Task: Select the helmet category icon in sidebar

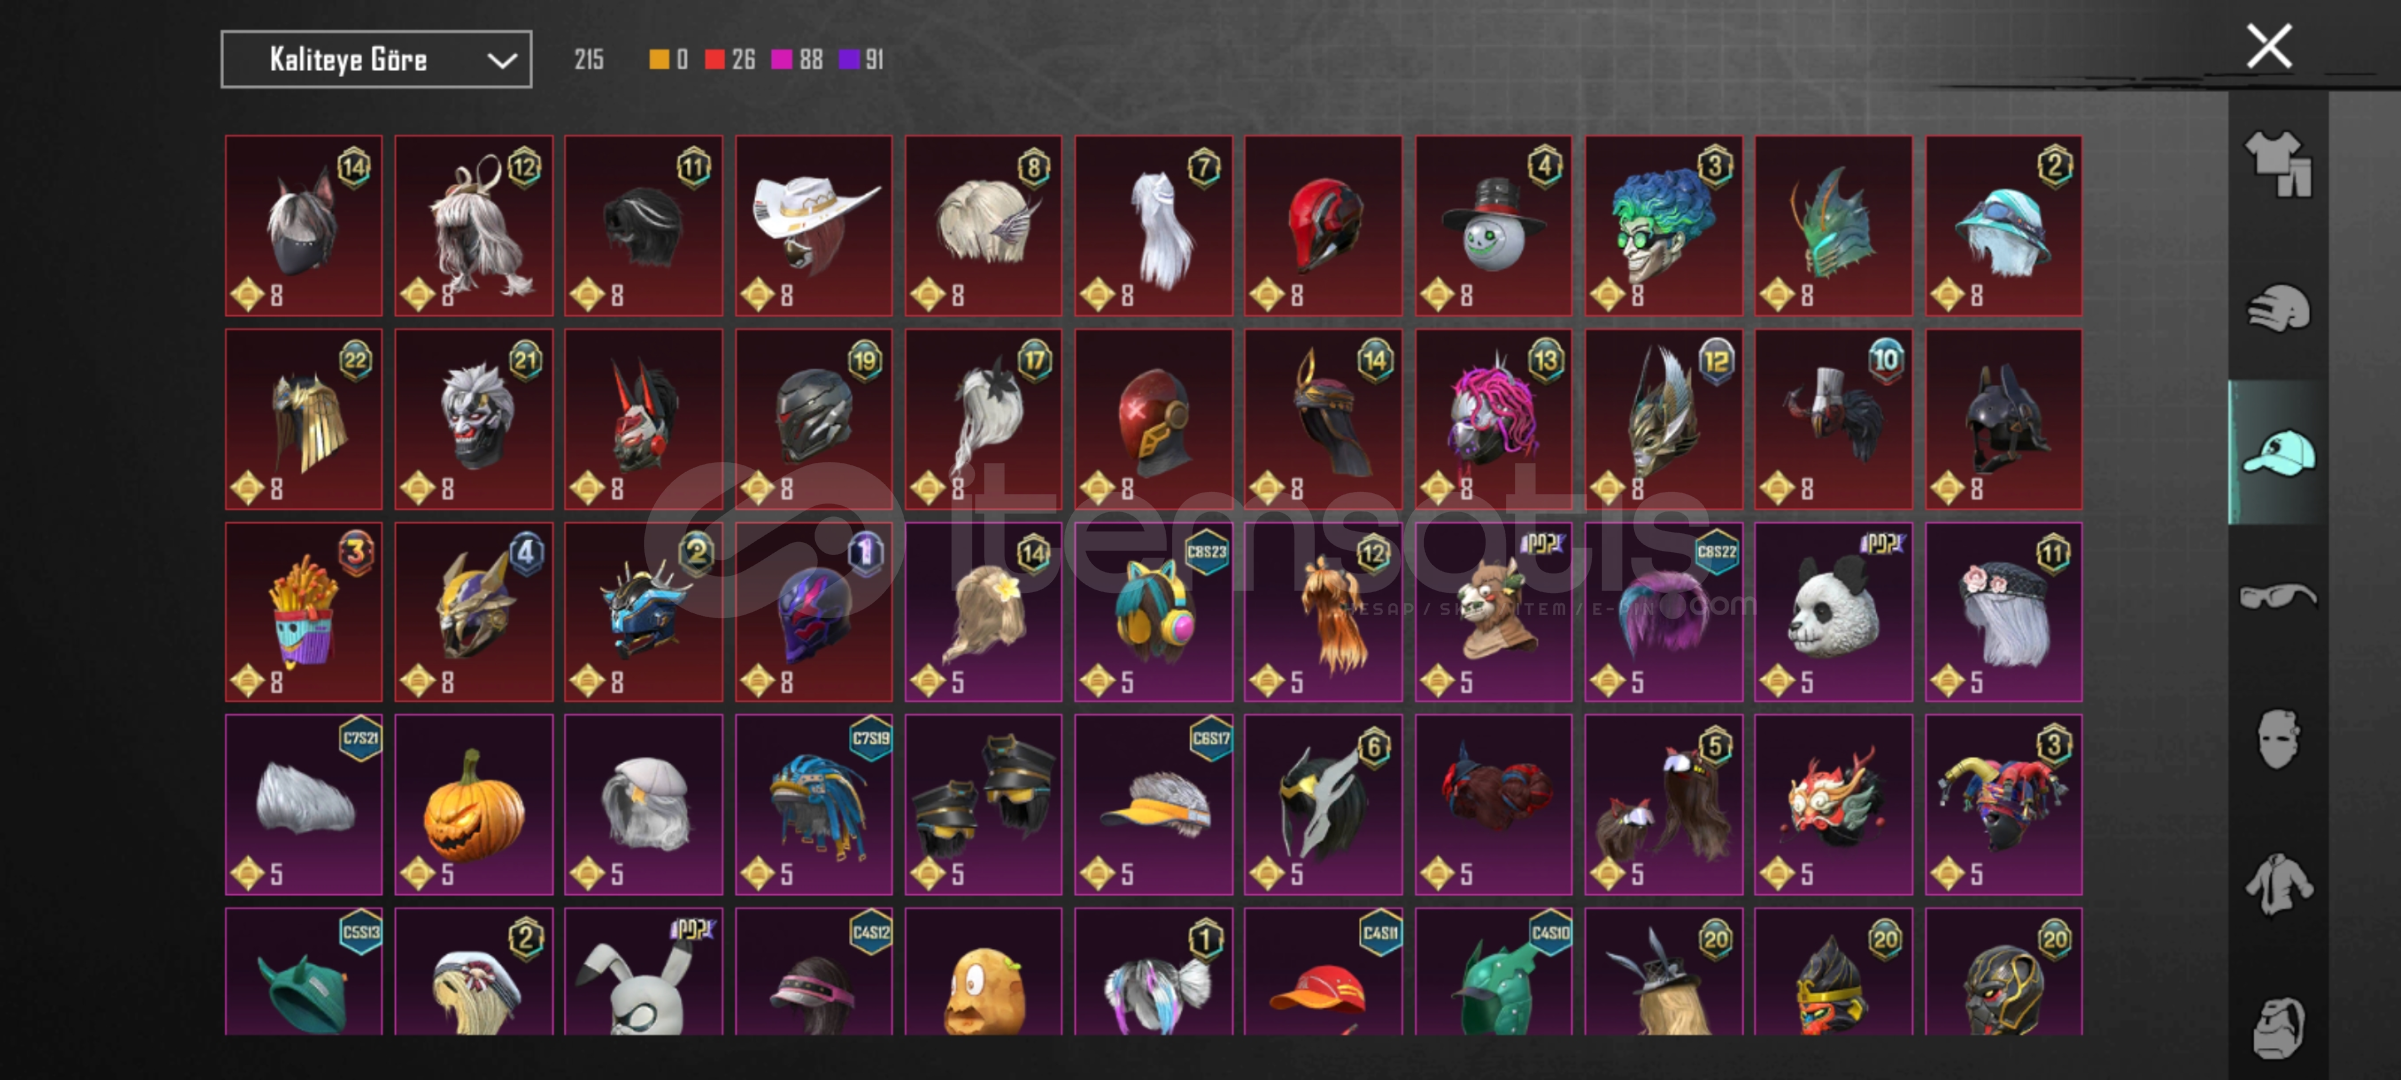Action: tap(2278, 308)
